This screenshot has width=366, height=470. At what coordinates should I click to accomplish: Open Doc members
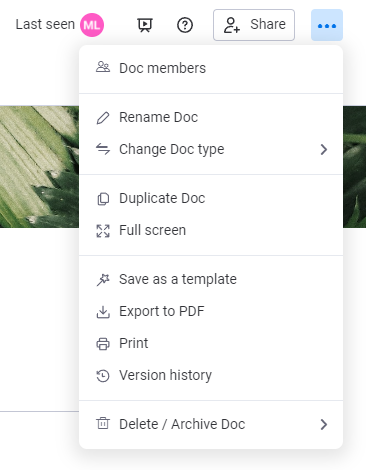pos(211,68)
